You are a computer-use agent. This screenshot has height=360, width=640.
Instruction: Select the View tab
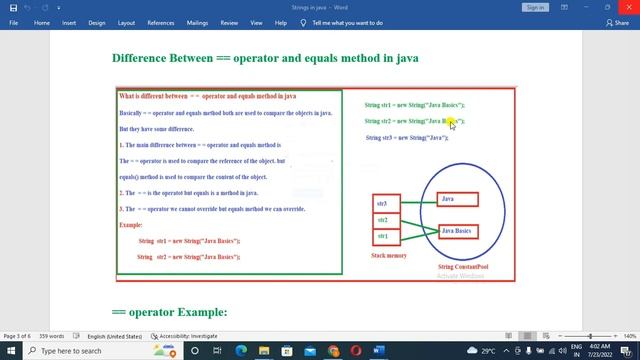256,23
